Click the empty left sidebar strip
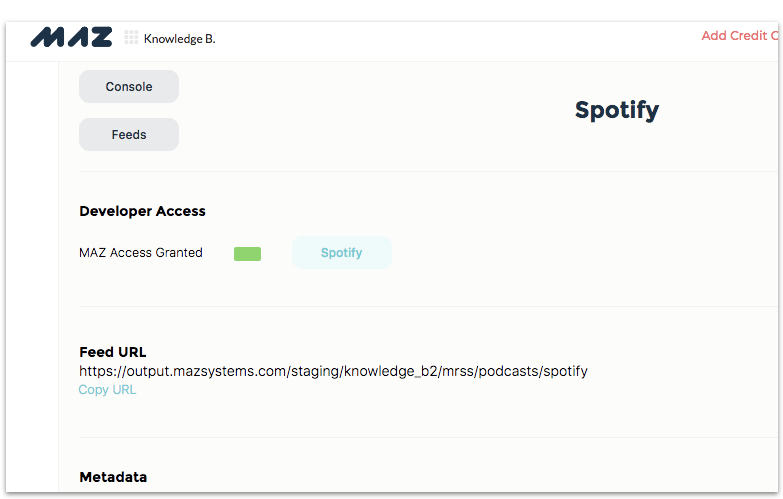783x499 pixels. click(32, 277)
